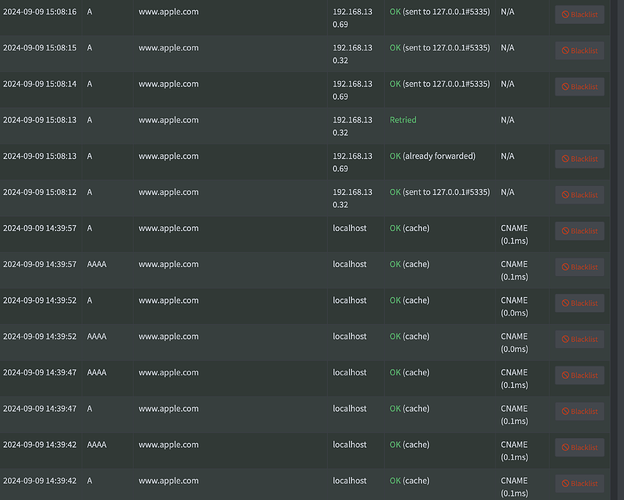
Task: Click the ban icon on the 15:08:14 row
Action: (x=565, y=87)
